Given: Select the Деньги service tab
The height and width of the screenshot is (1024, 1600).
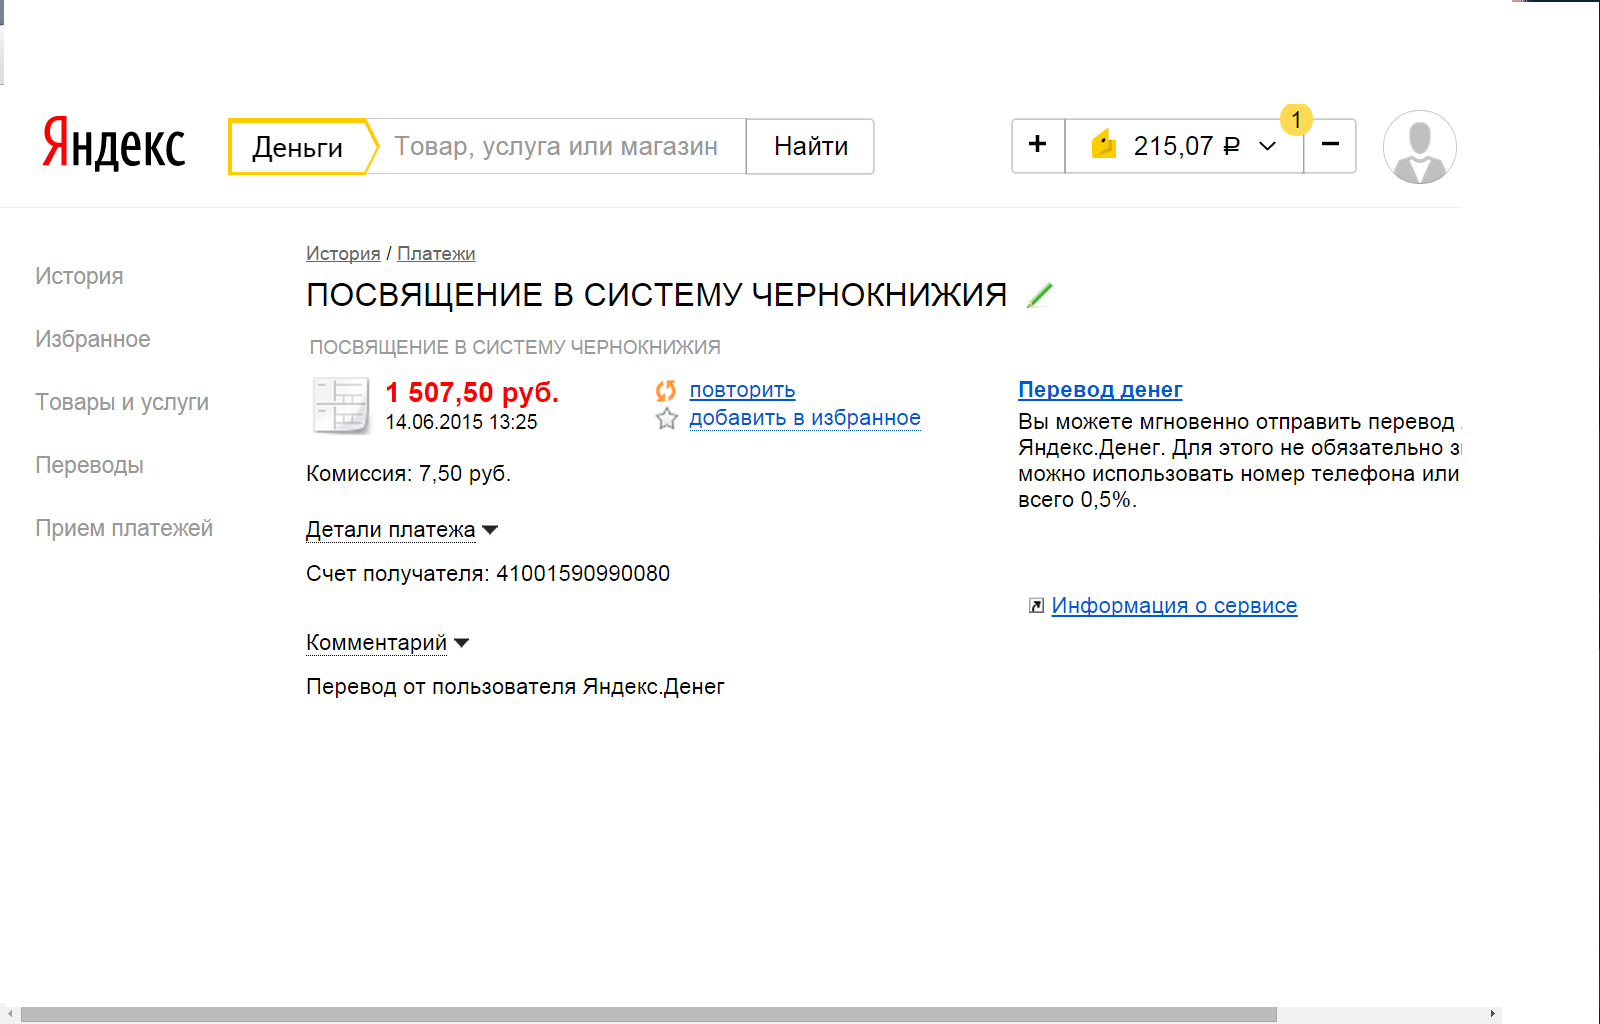Looking at the screenshot, I should [x=298, y=147].
